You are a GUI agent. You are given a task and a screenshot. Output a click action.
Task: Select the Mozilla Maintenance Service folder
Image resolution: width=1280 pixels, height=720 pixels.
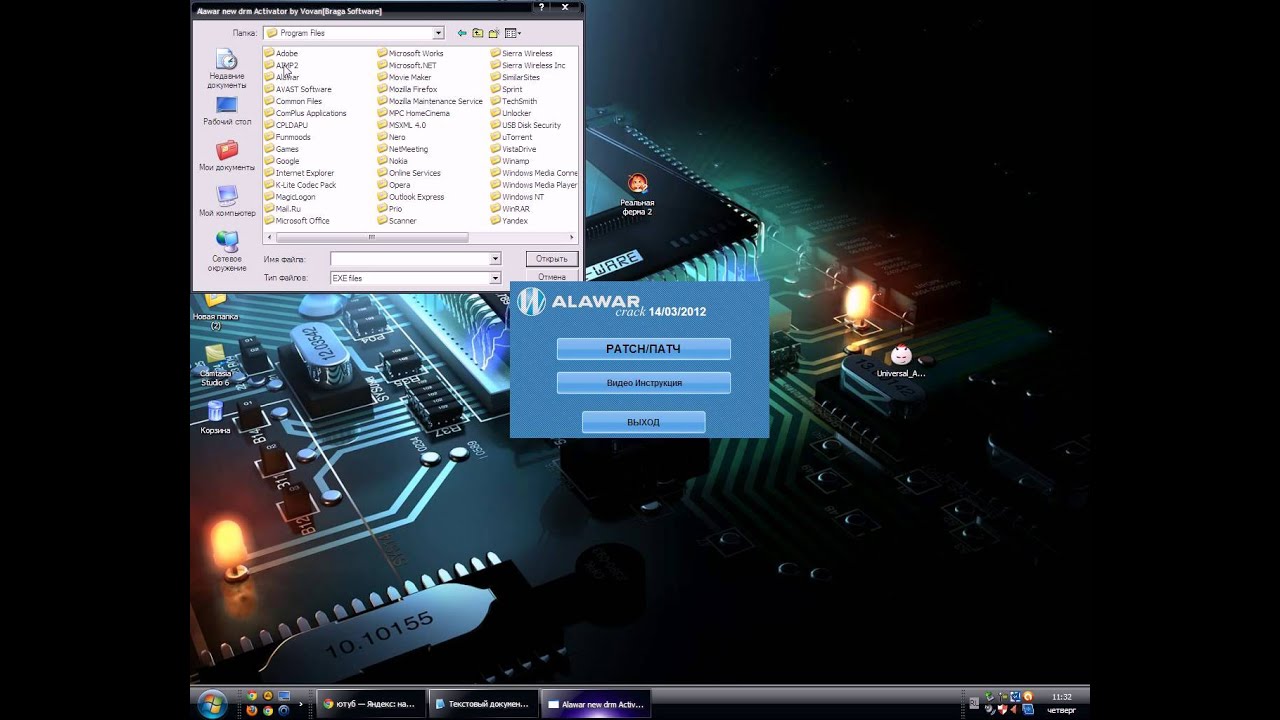tap(430, 101)
